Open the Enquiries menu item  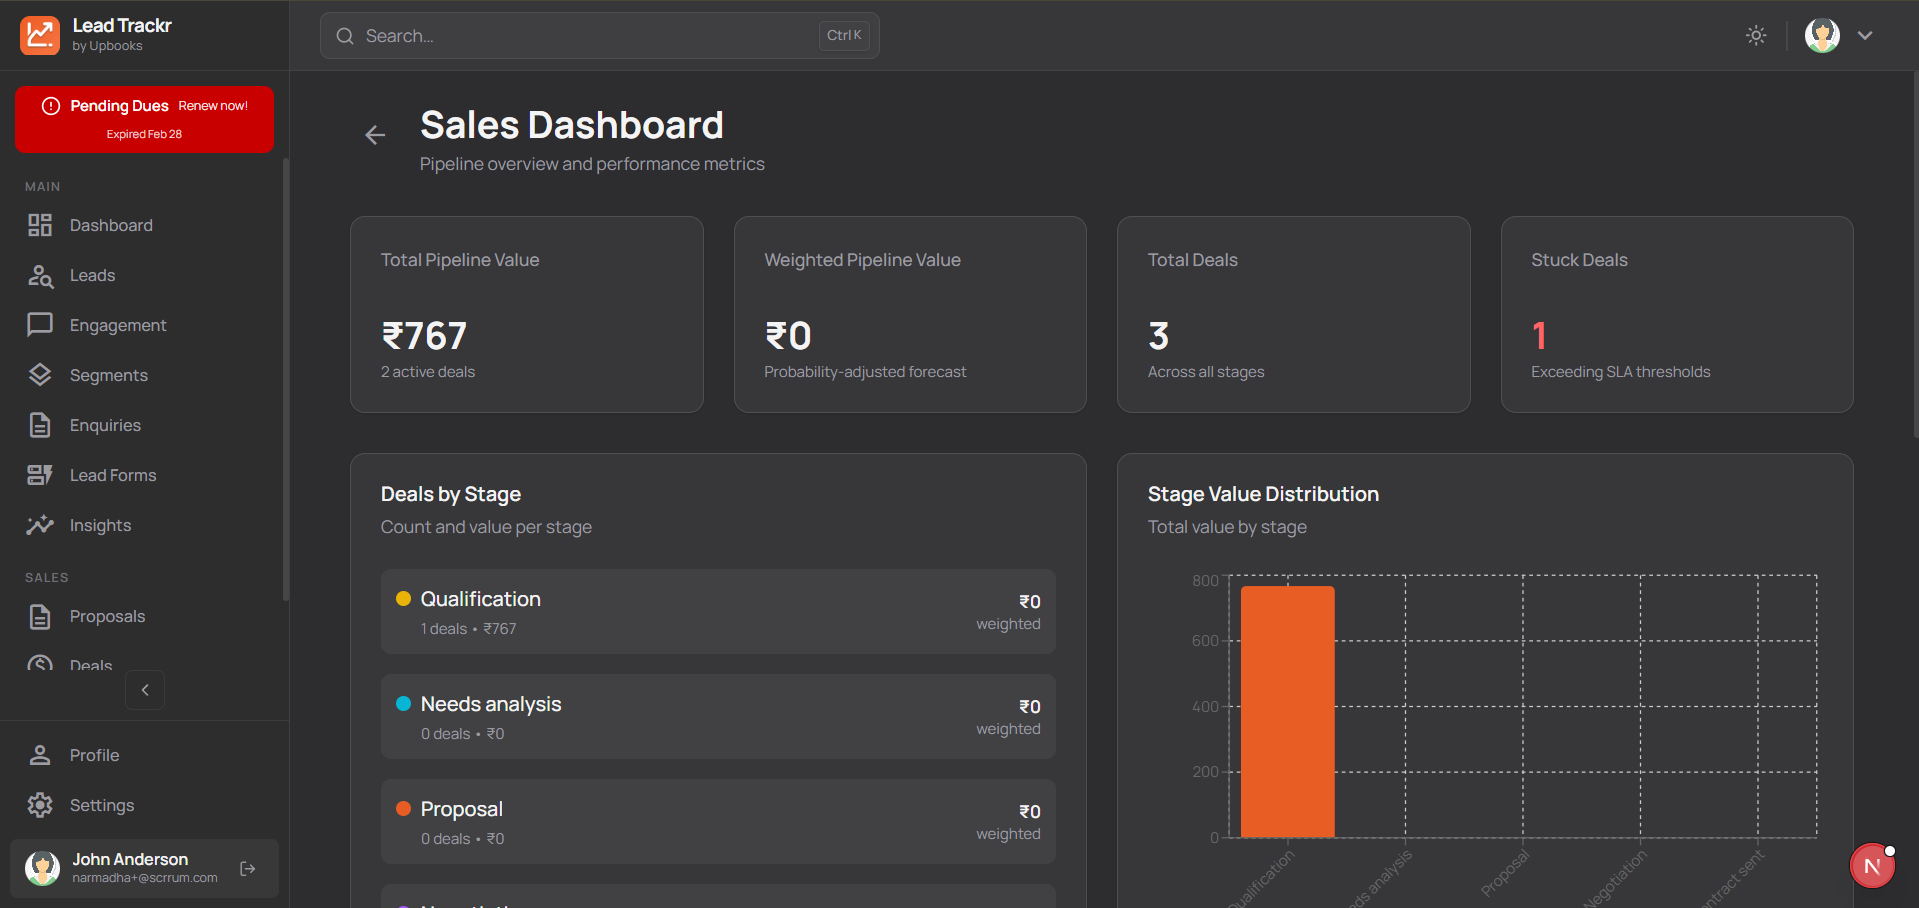105,425
